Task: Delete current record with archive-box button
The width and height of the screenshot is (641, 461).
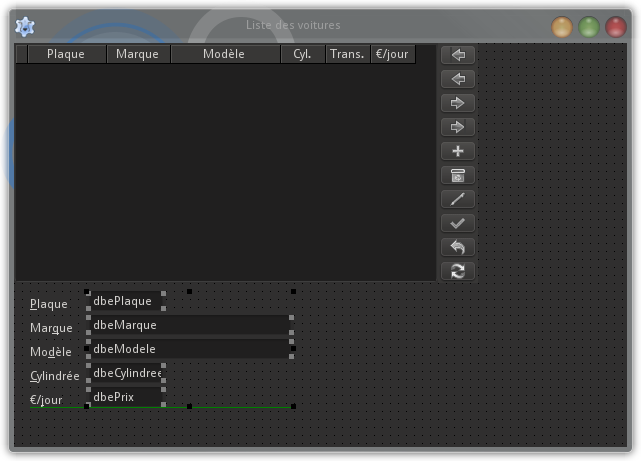Action: (x=458, y=175)
